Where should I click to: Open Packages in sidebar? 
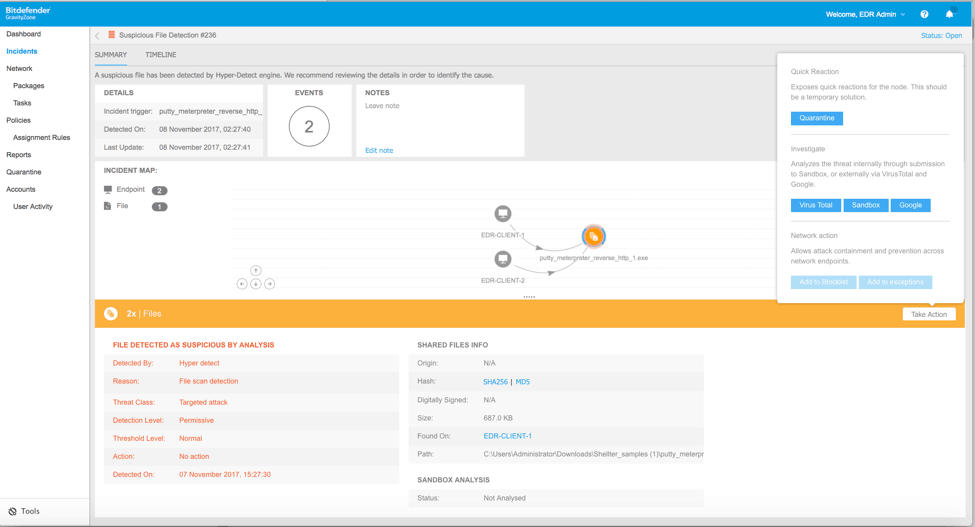point(29,86)
